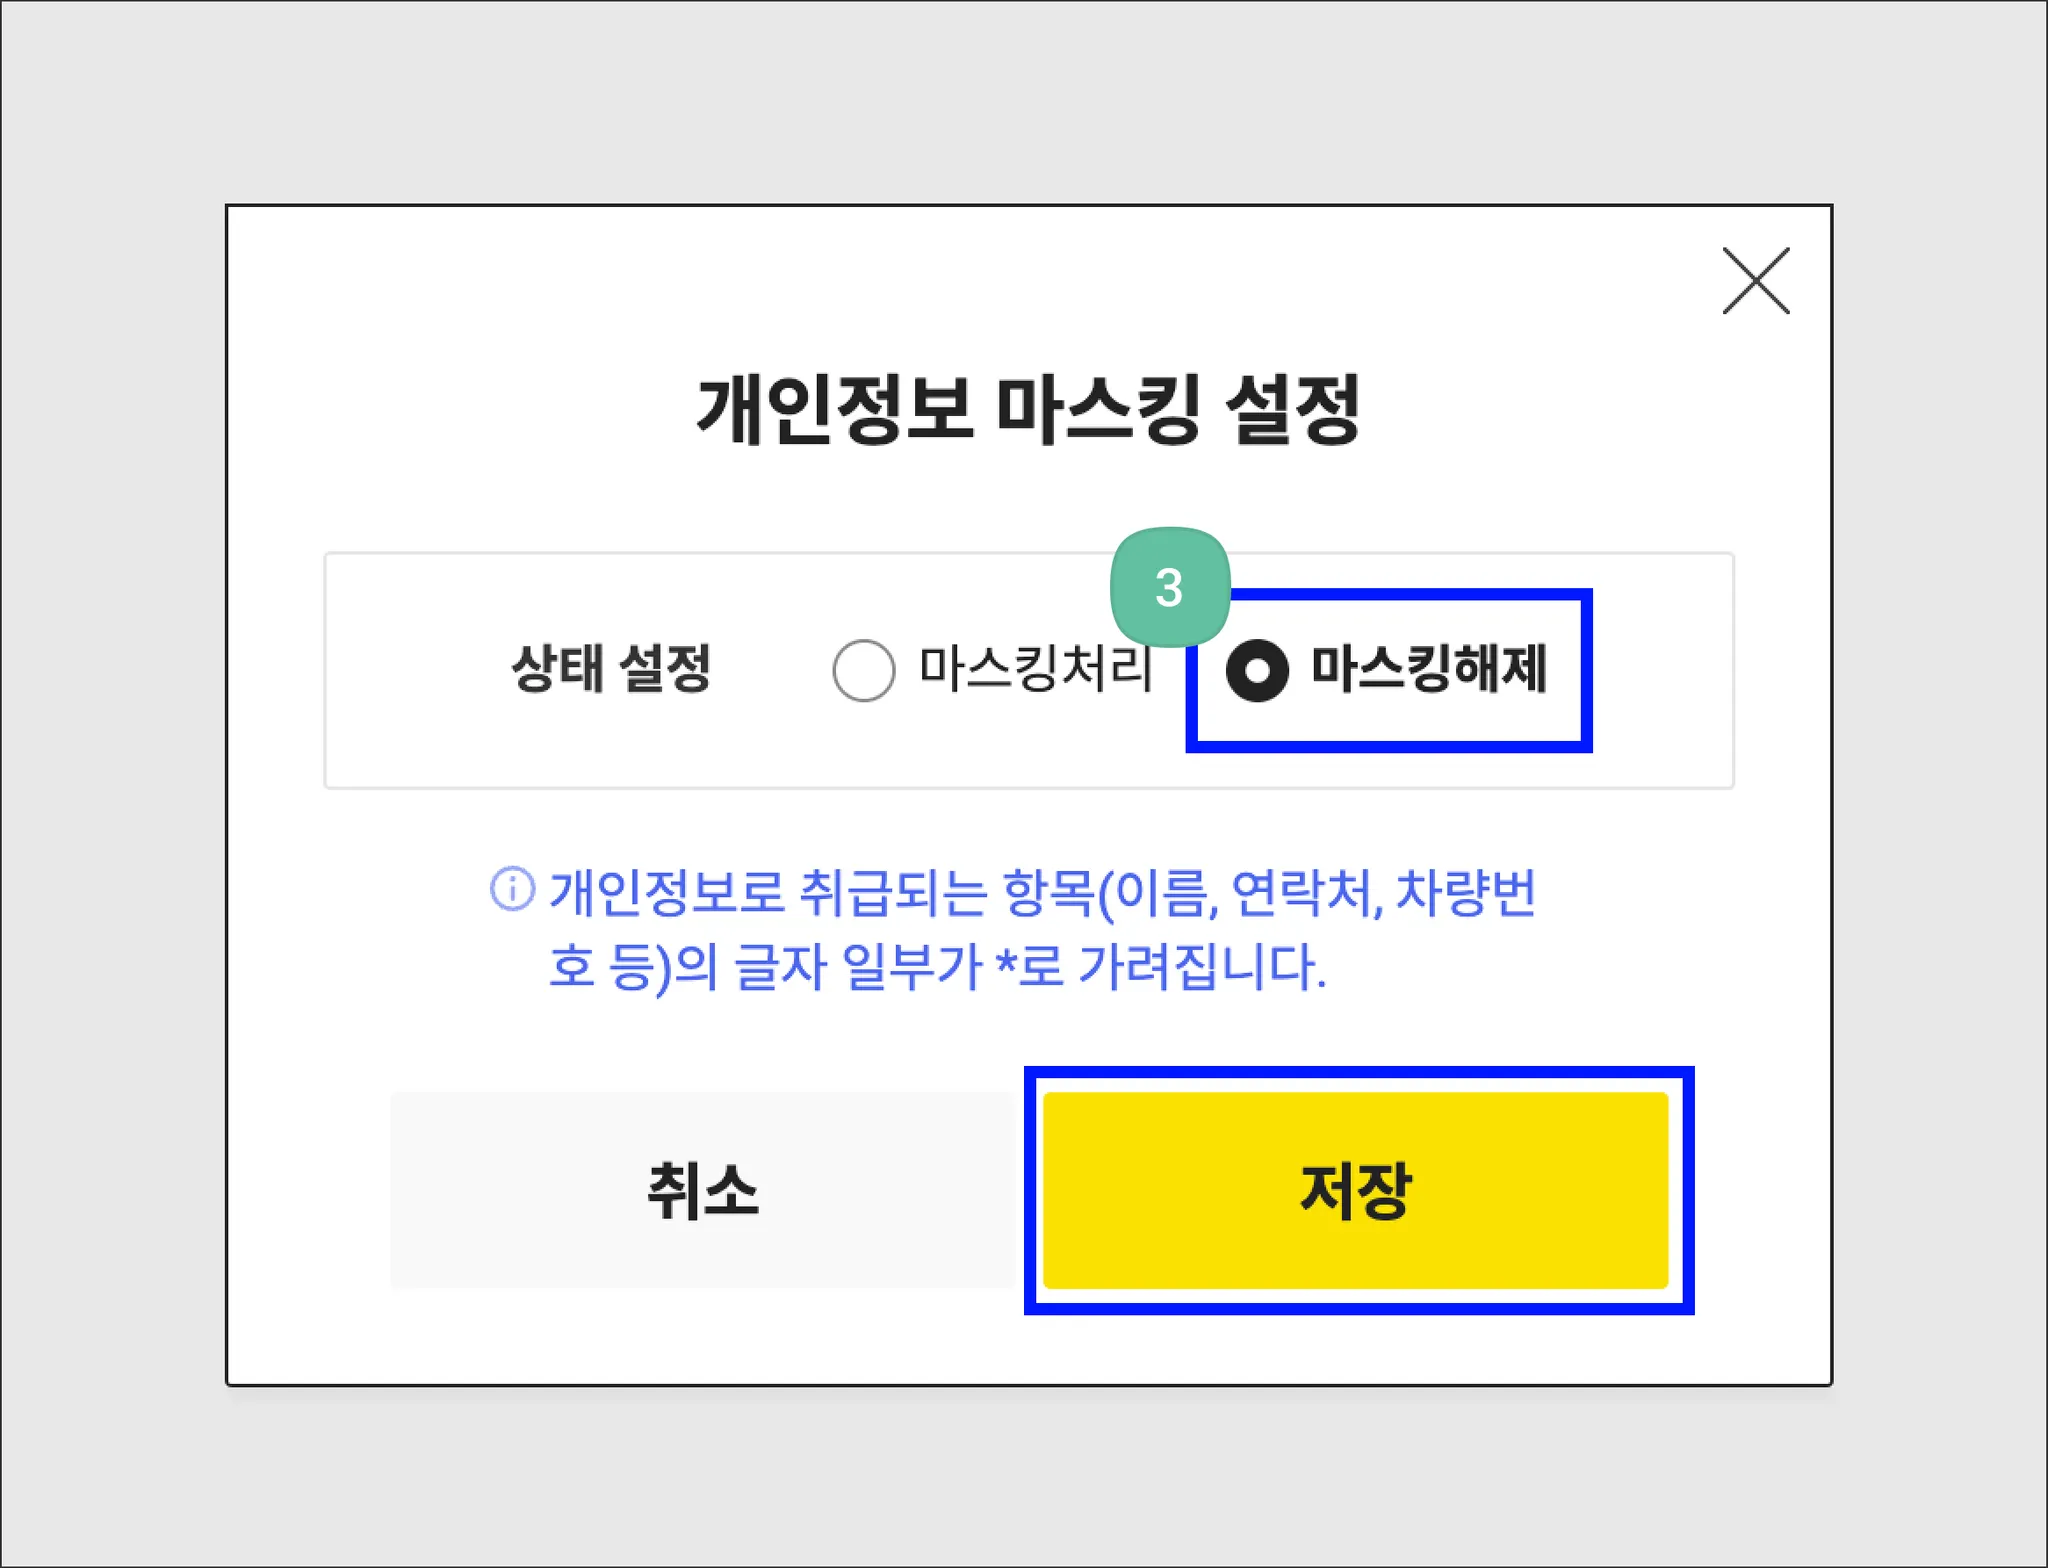This screenshot has width=2048, height=1568.
Task: Select the 마스킹처리 radio circle
Action: [863, 670]
